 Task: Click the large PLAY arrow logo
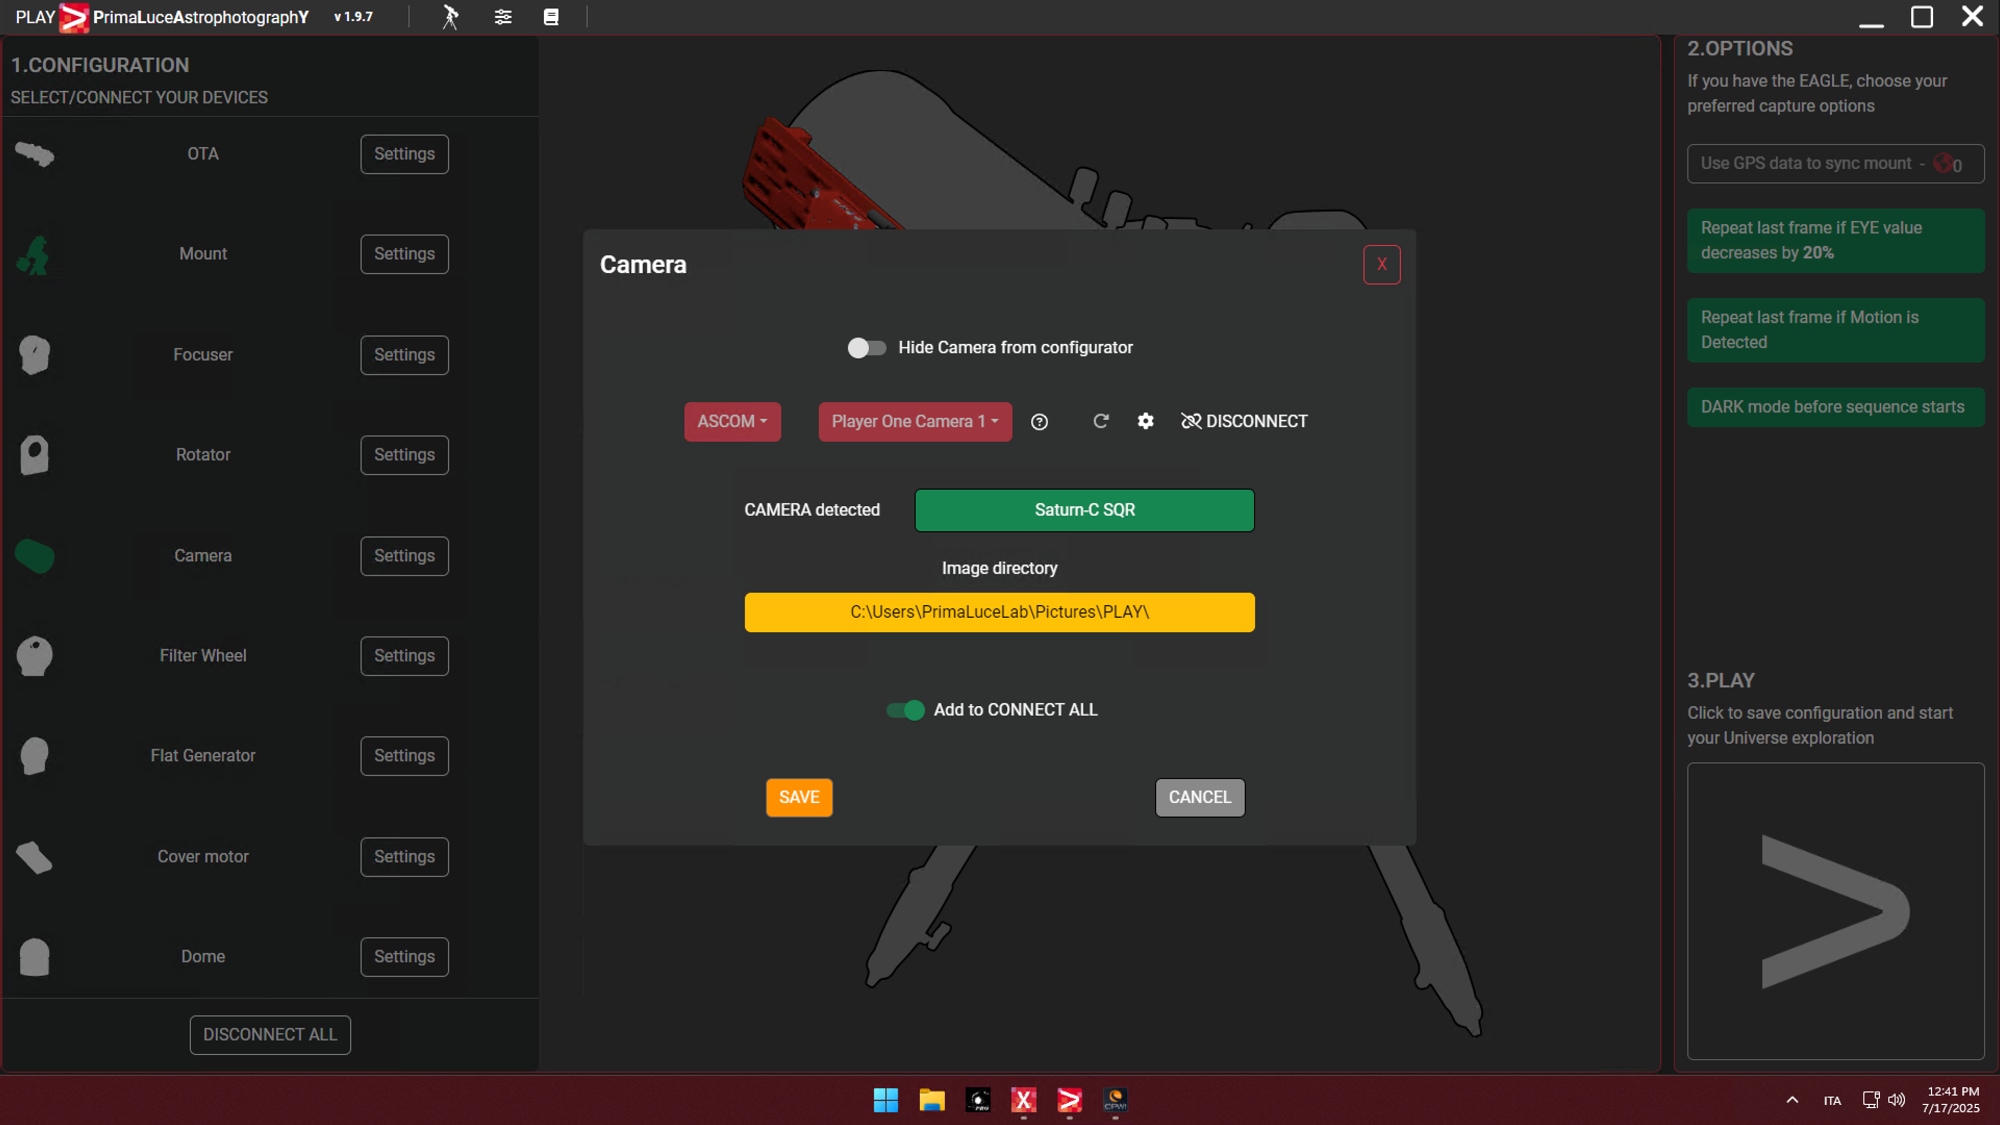[x=1835, y=911]
